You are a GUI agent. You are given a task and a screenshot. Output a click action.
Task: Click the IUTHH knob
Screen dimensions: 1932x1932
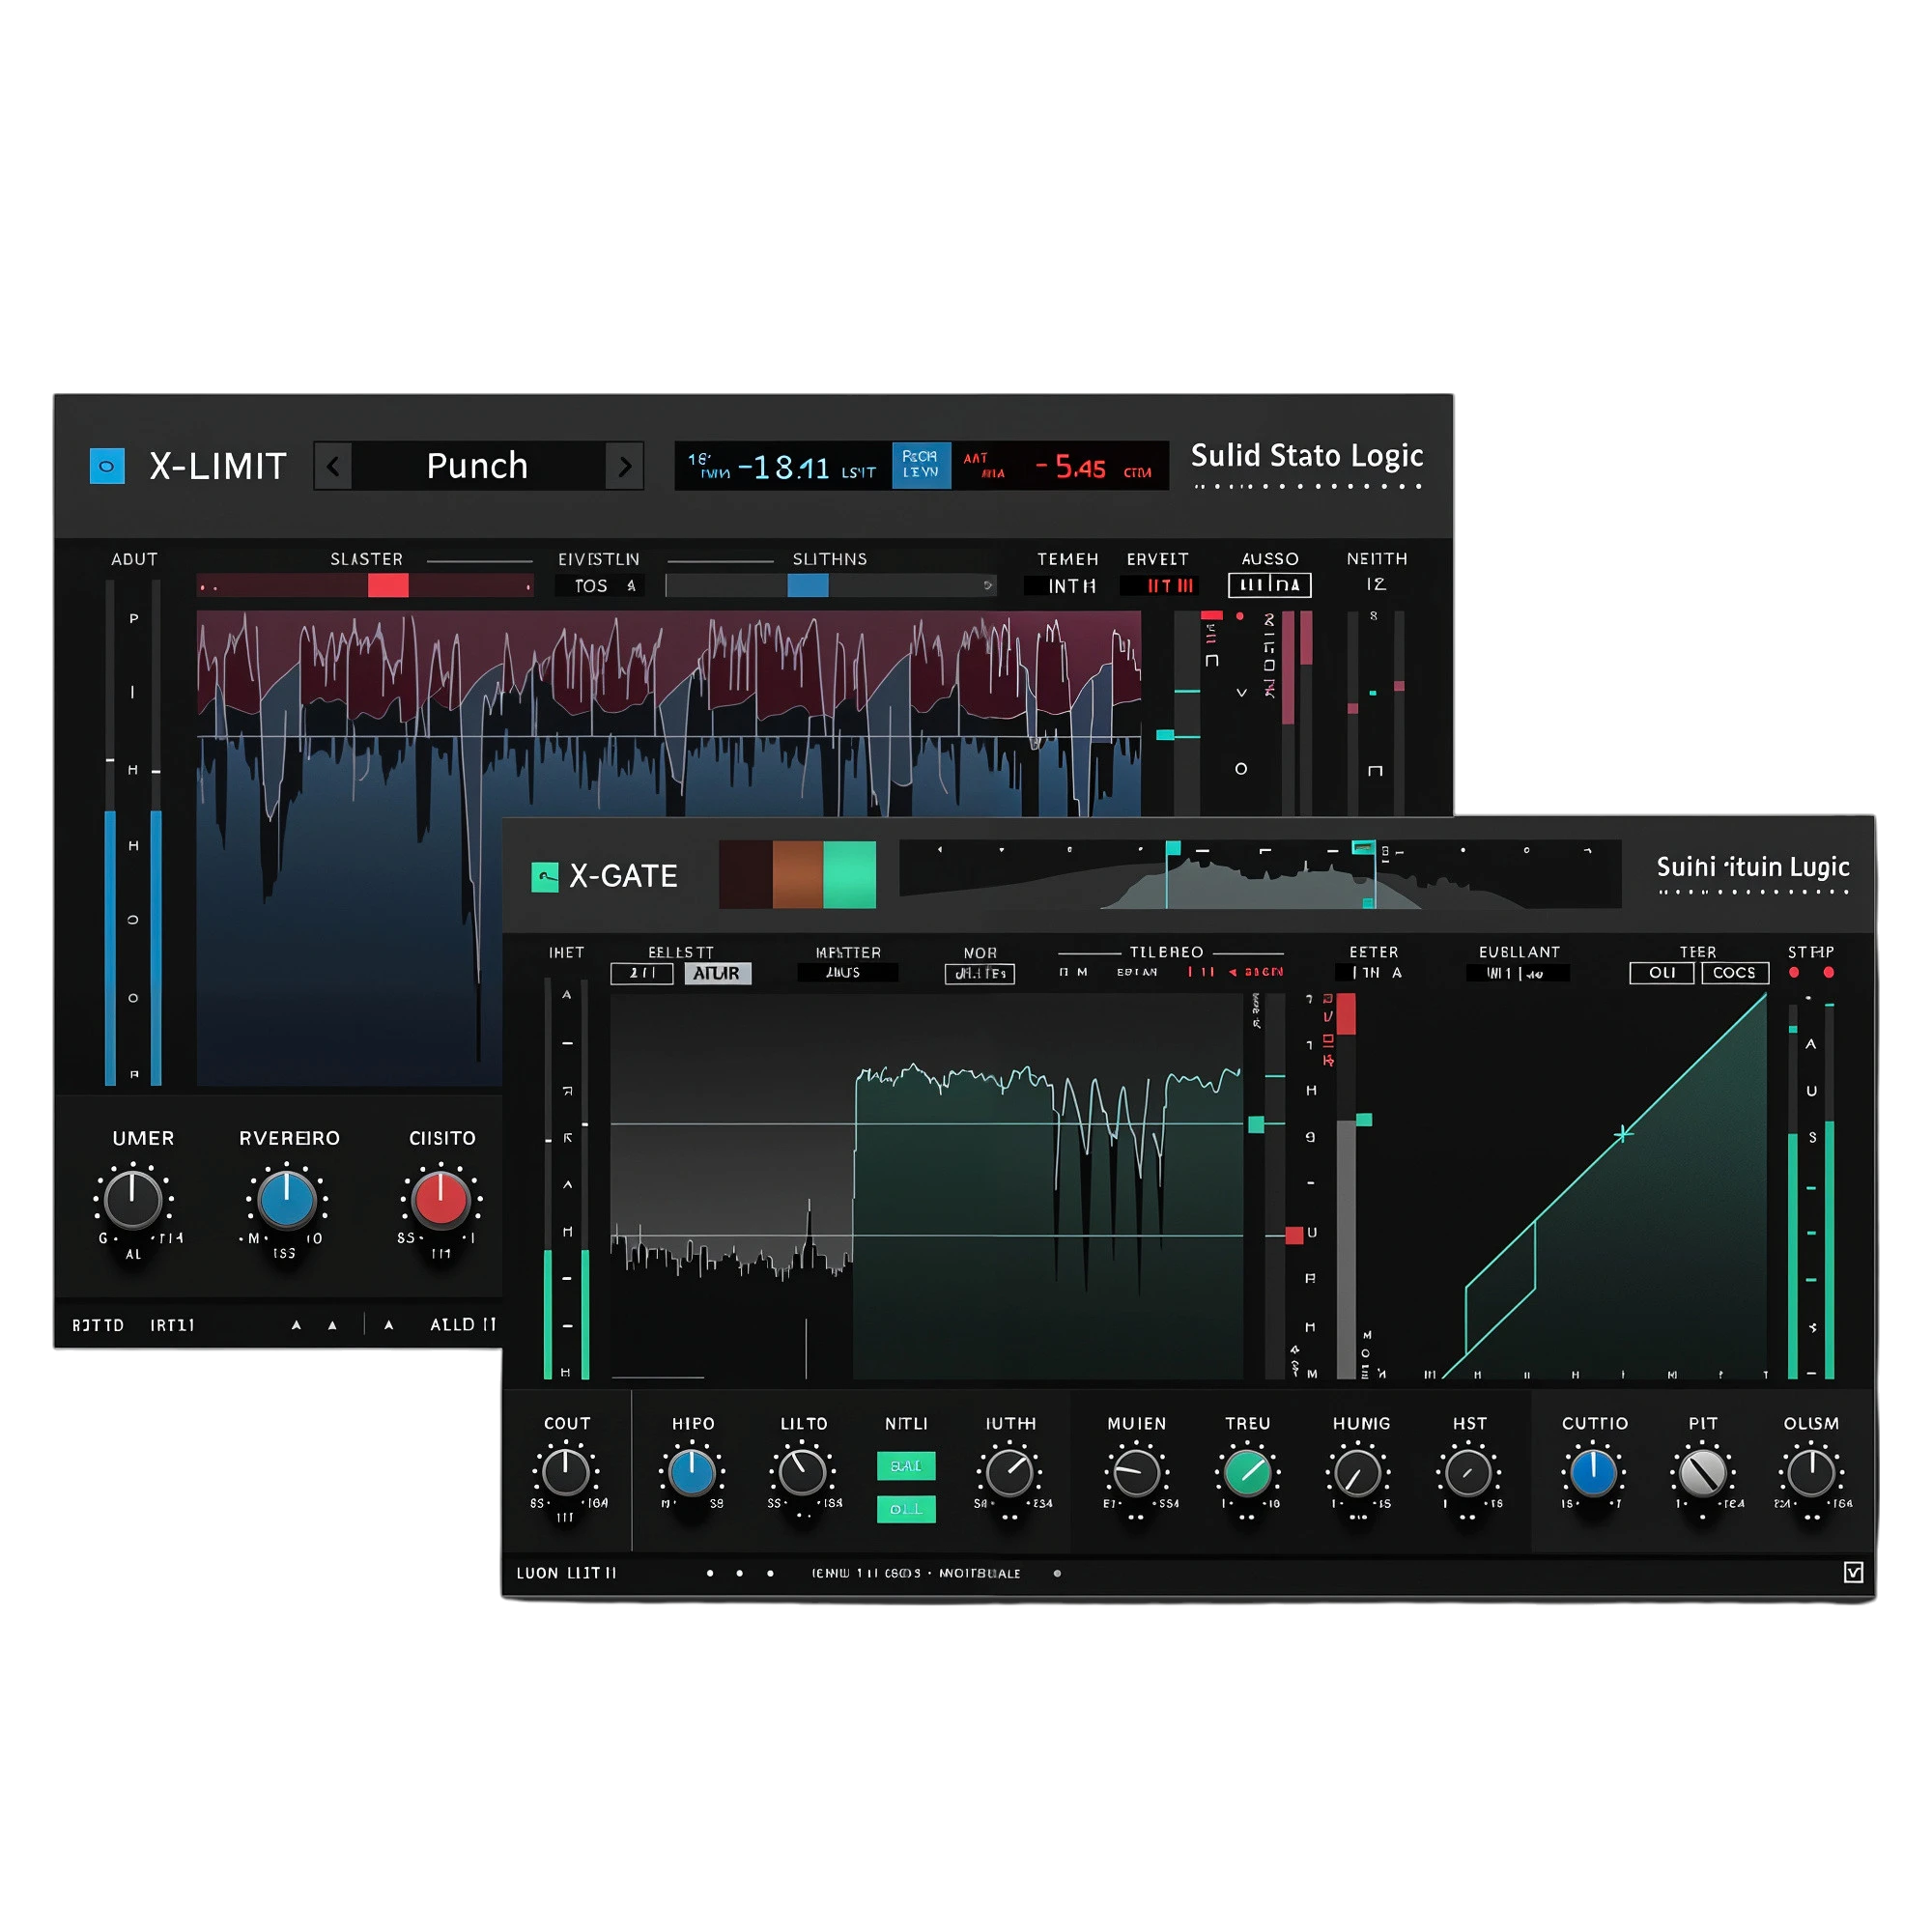pyautogui.click(x=1010, y=1473)
